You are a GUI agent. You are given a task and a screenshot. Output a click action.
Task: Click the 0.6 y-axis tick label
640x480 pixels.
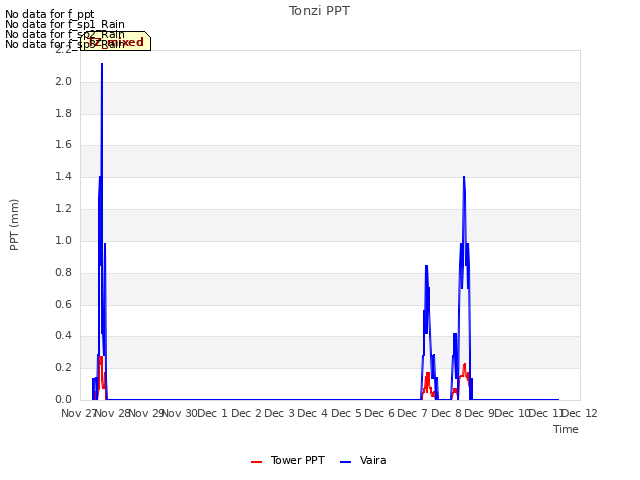click(63, 304)
